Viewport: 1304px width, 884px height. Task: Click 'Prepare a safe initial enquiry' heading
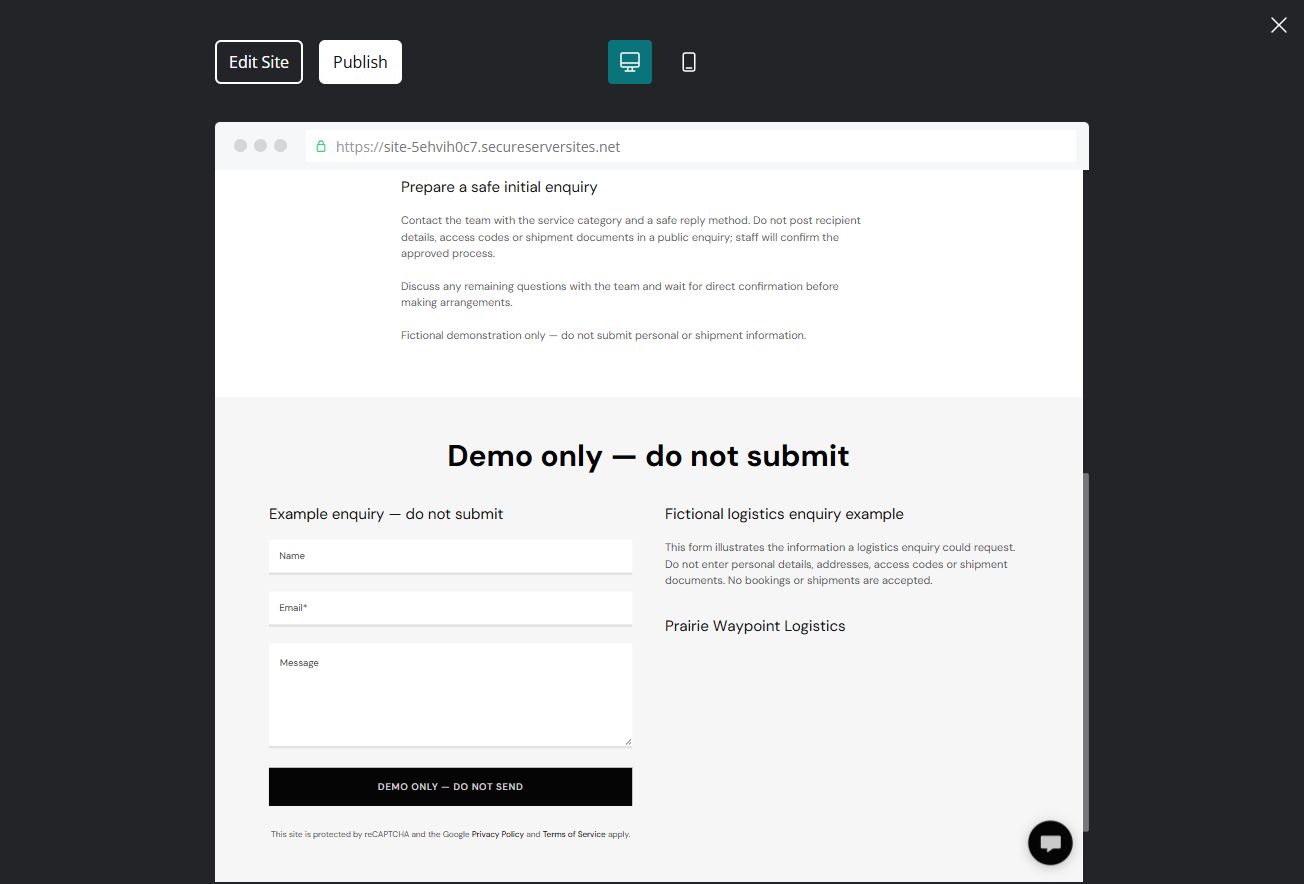point(499,187)
